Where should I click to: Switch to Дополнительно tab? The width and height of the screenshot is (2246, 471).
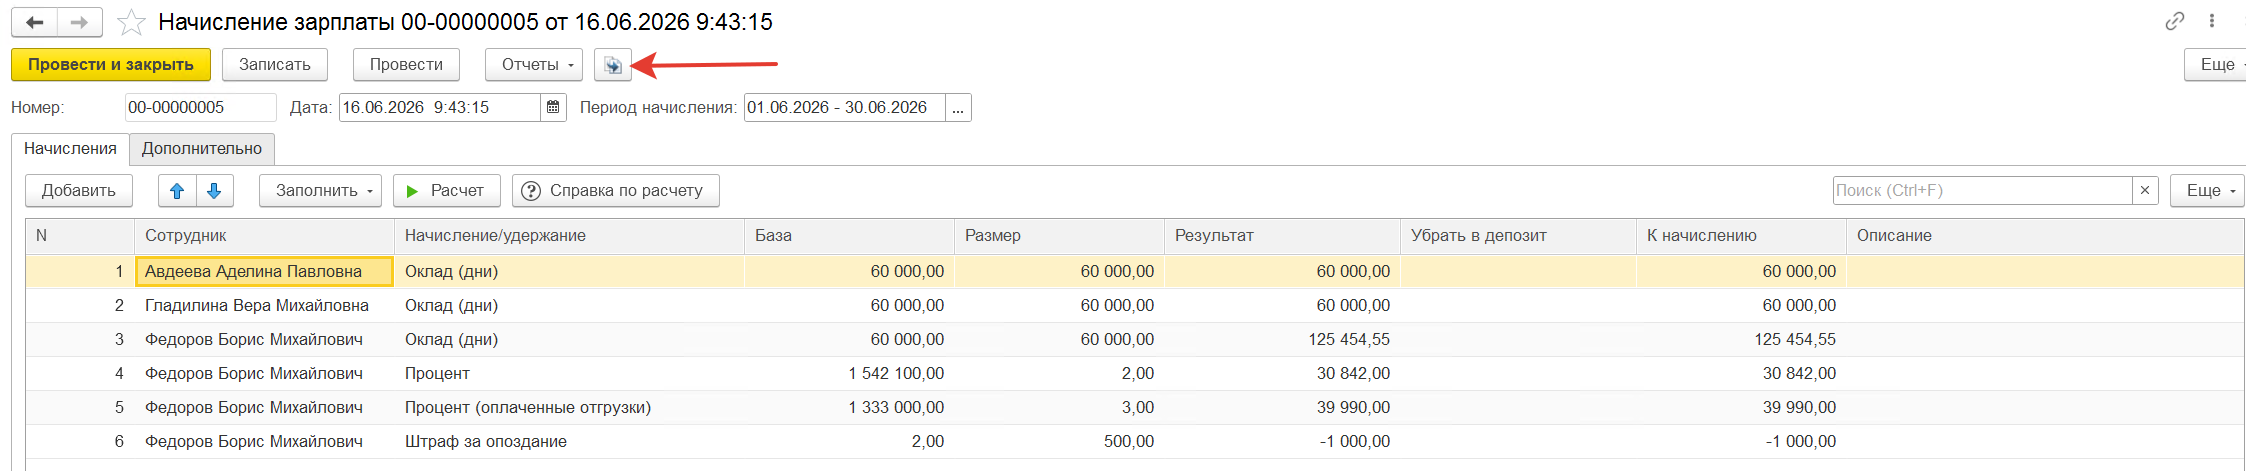pos(202,149)
